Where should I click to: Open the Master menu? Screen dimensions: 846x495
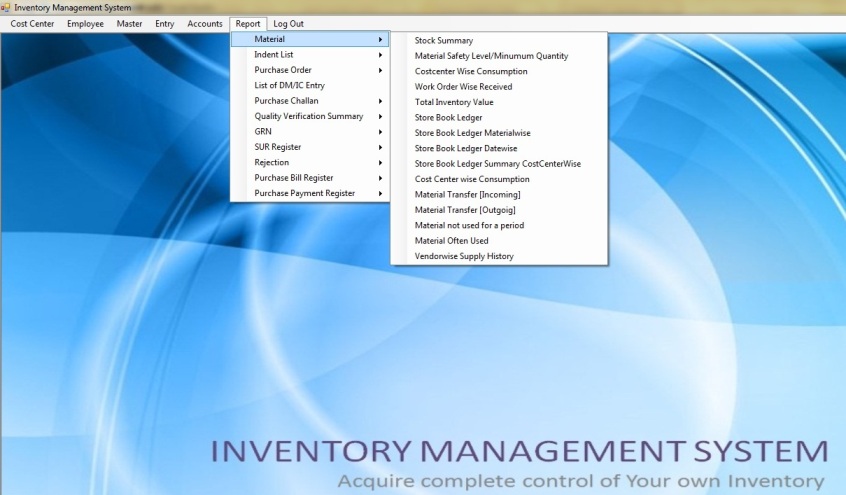click(x=129, y=23)
